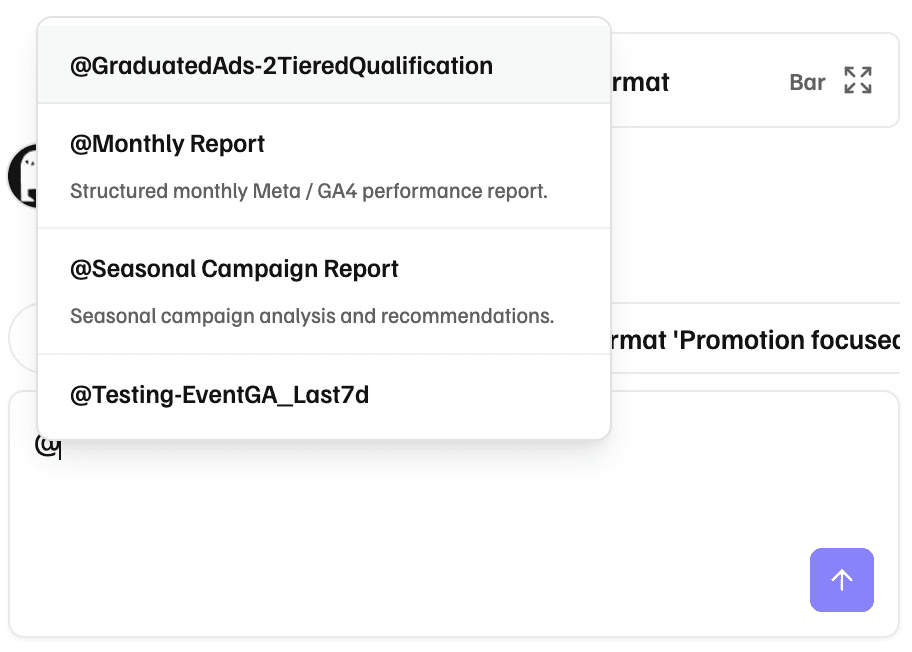Screen dimensions: 912x652
Task: Click the "Structured monthly Meta / GA4" description
Action: 308,191
